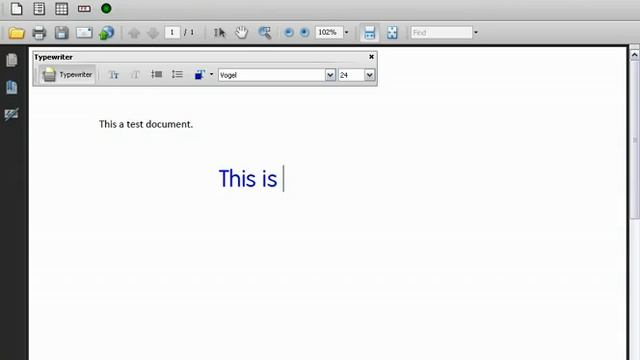Toggle the Fit Page view button
This screenshot has width=640, height=360.
point(392,33)
